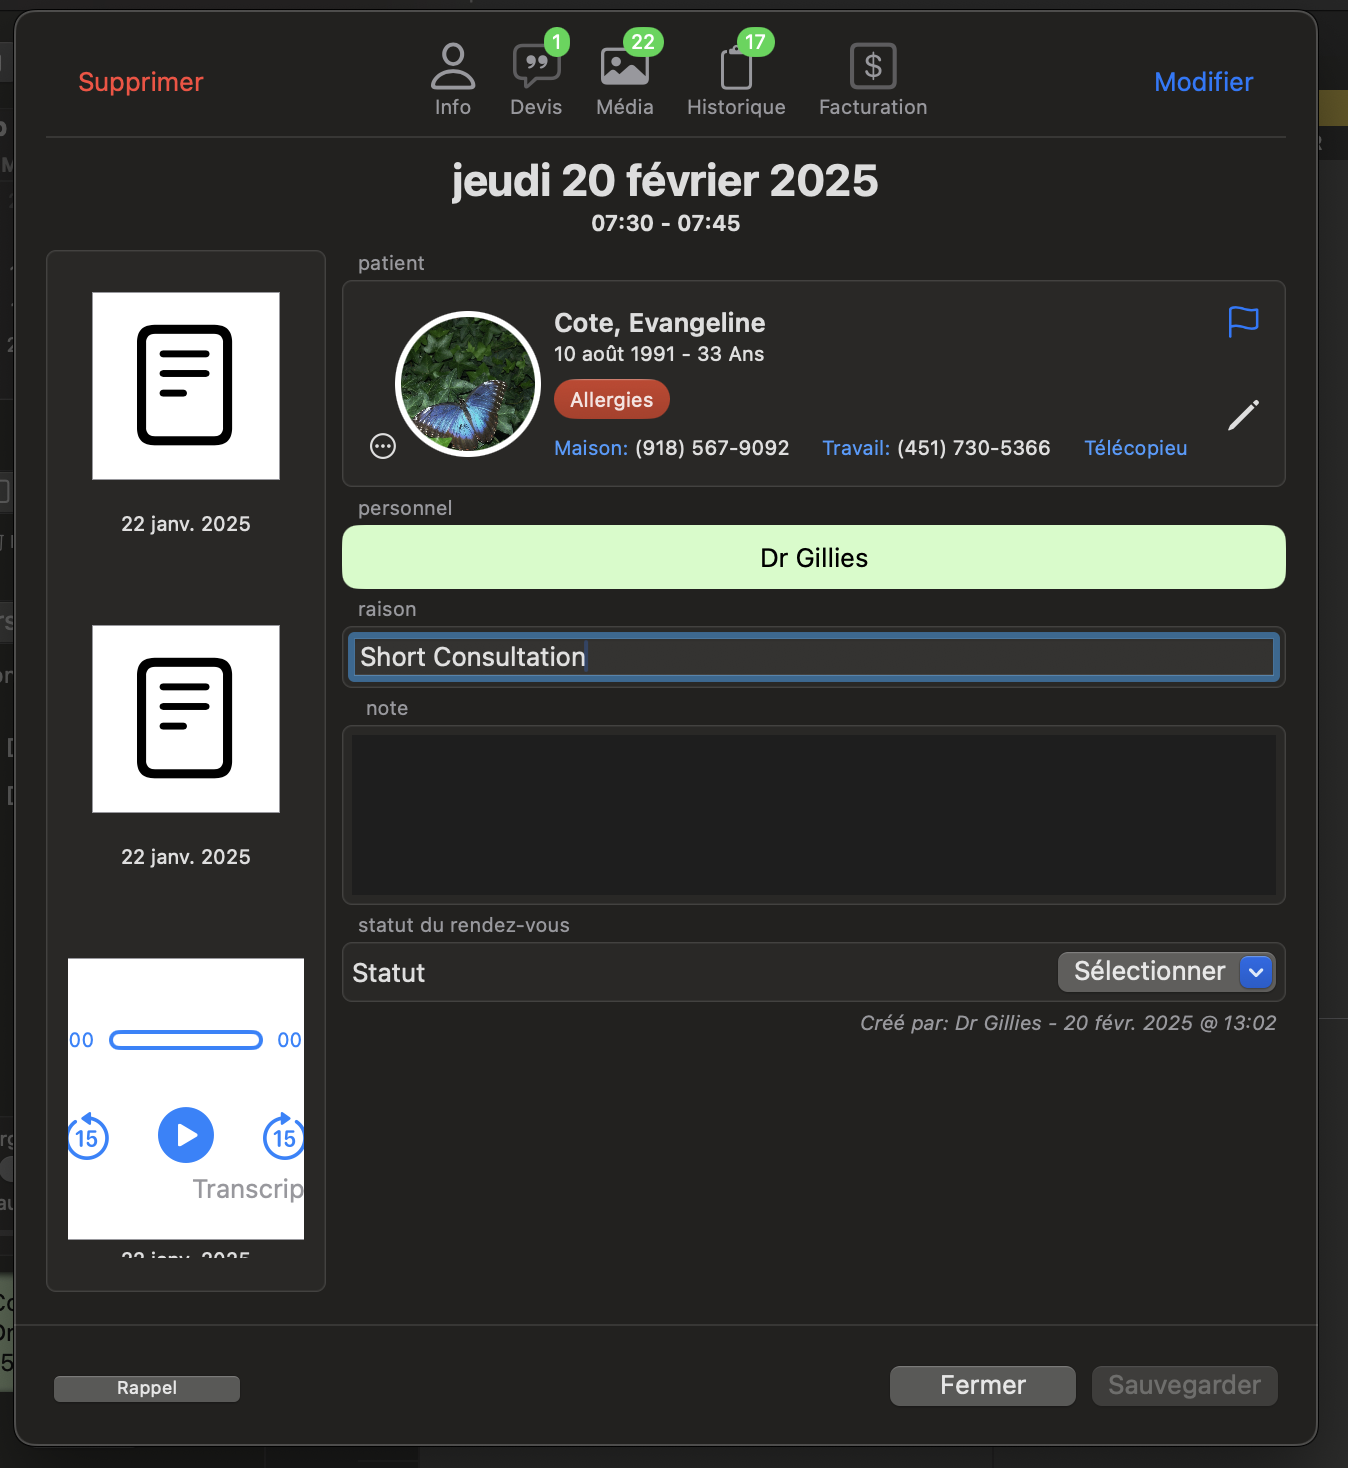Image resolution: width=1348 pixels, height=1468 pixels.
Task: Rewind audio 15 seconds
Action: tap(88, 1136)
